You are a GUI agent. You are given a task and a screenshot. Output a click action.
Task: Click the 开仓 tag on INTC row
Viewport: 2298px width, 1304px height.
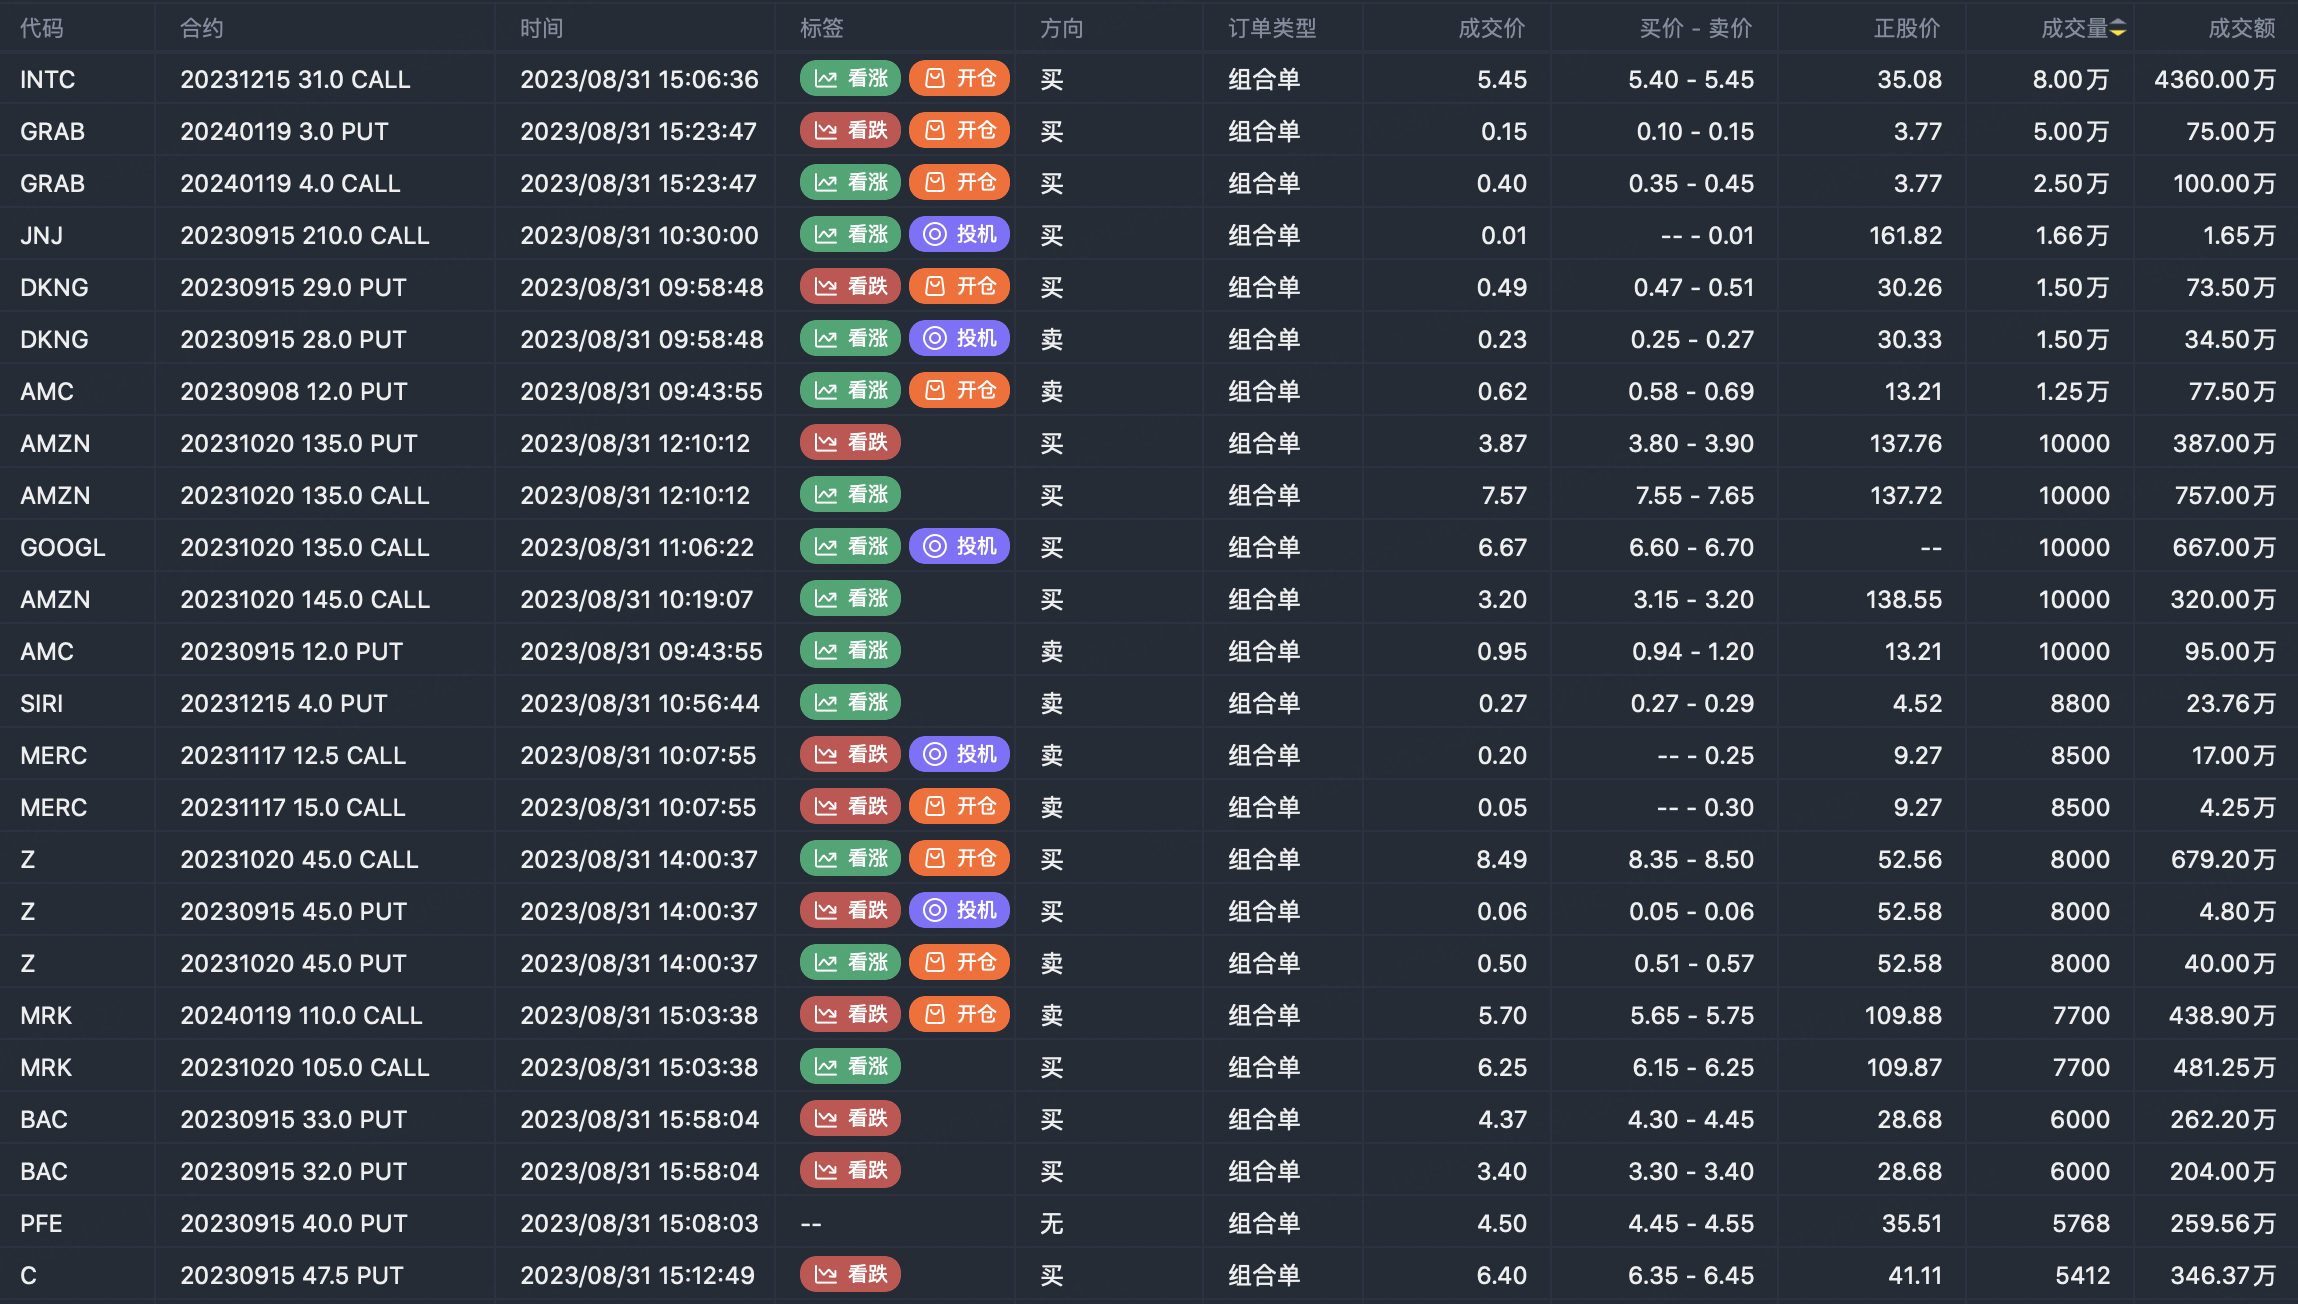click(x=959, y=79)
